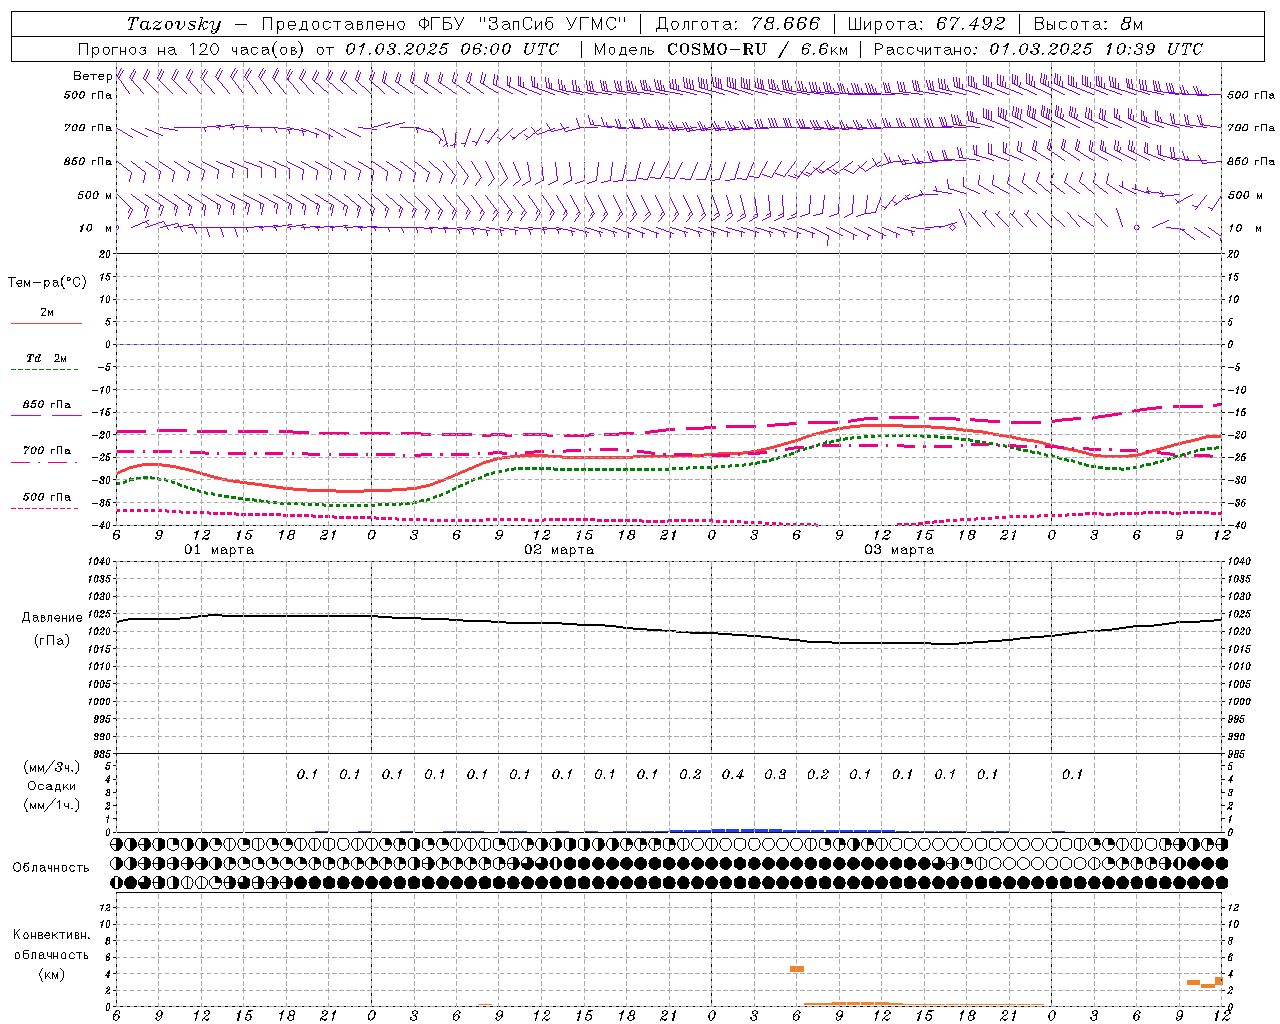This screenshot has width=1280, height=1024.
Task: Click the Тем-ра(°C) axis title
Action: point(47,283)
